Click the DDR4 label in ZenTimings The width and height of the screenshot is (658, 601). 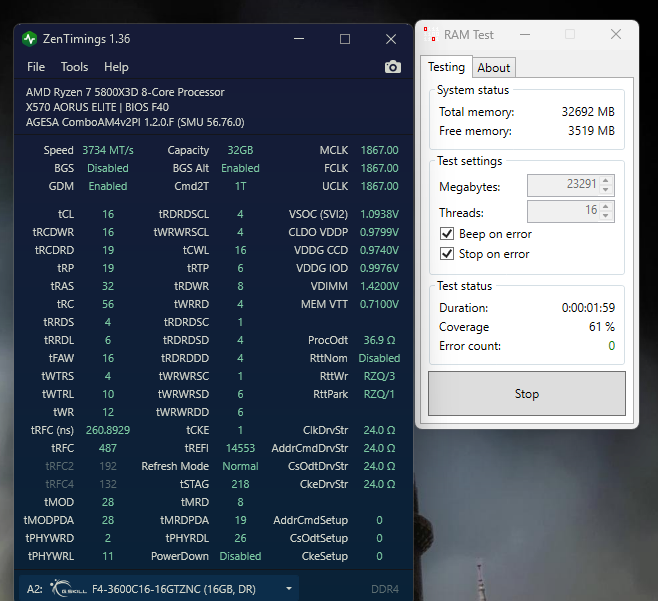coord(385,589)
